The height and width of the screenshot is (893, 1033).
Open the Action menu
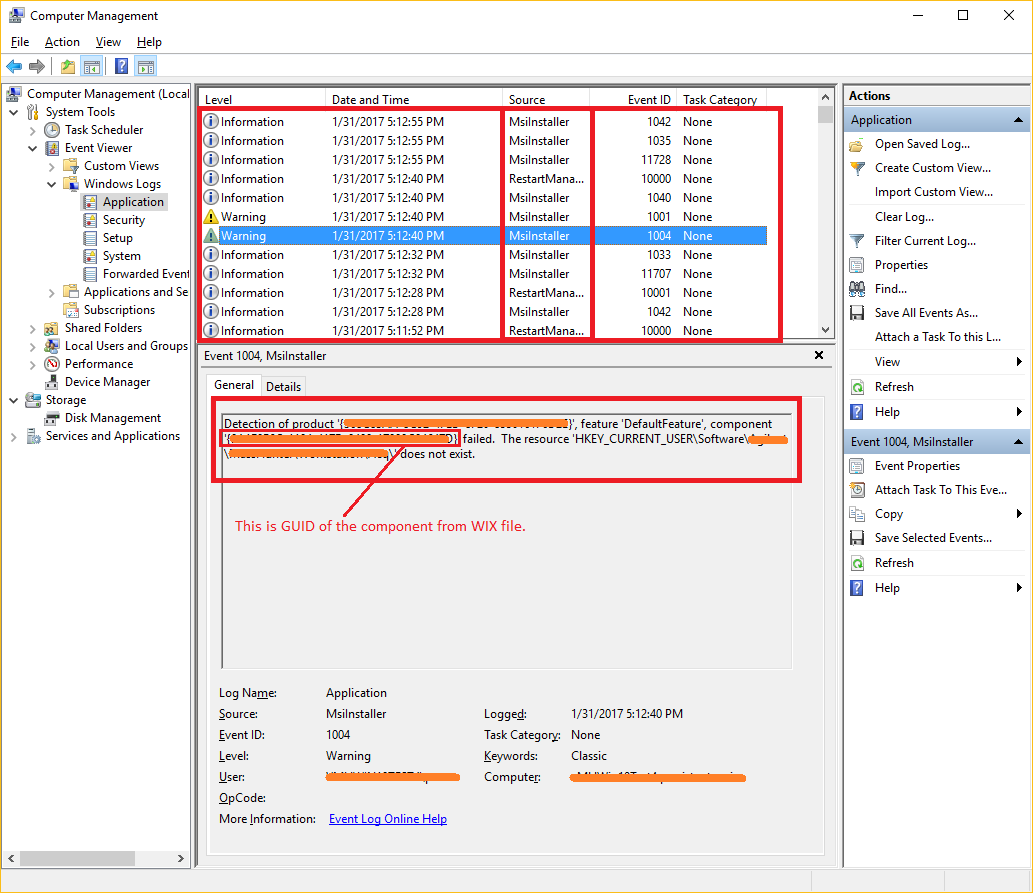62,42
